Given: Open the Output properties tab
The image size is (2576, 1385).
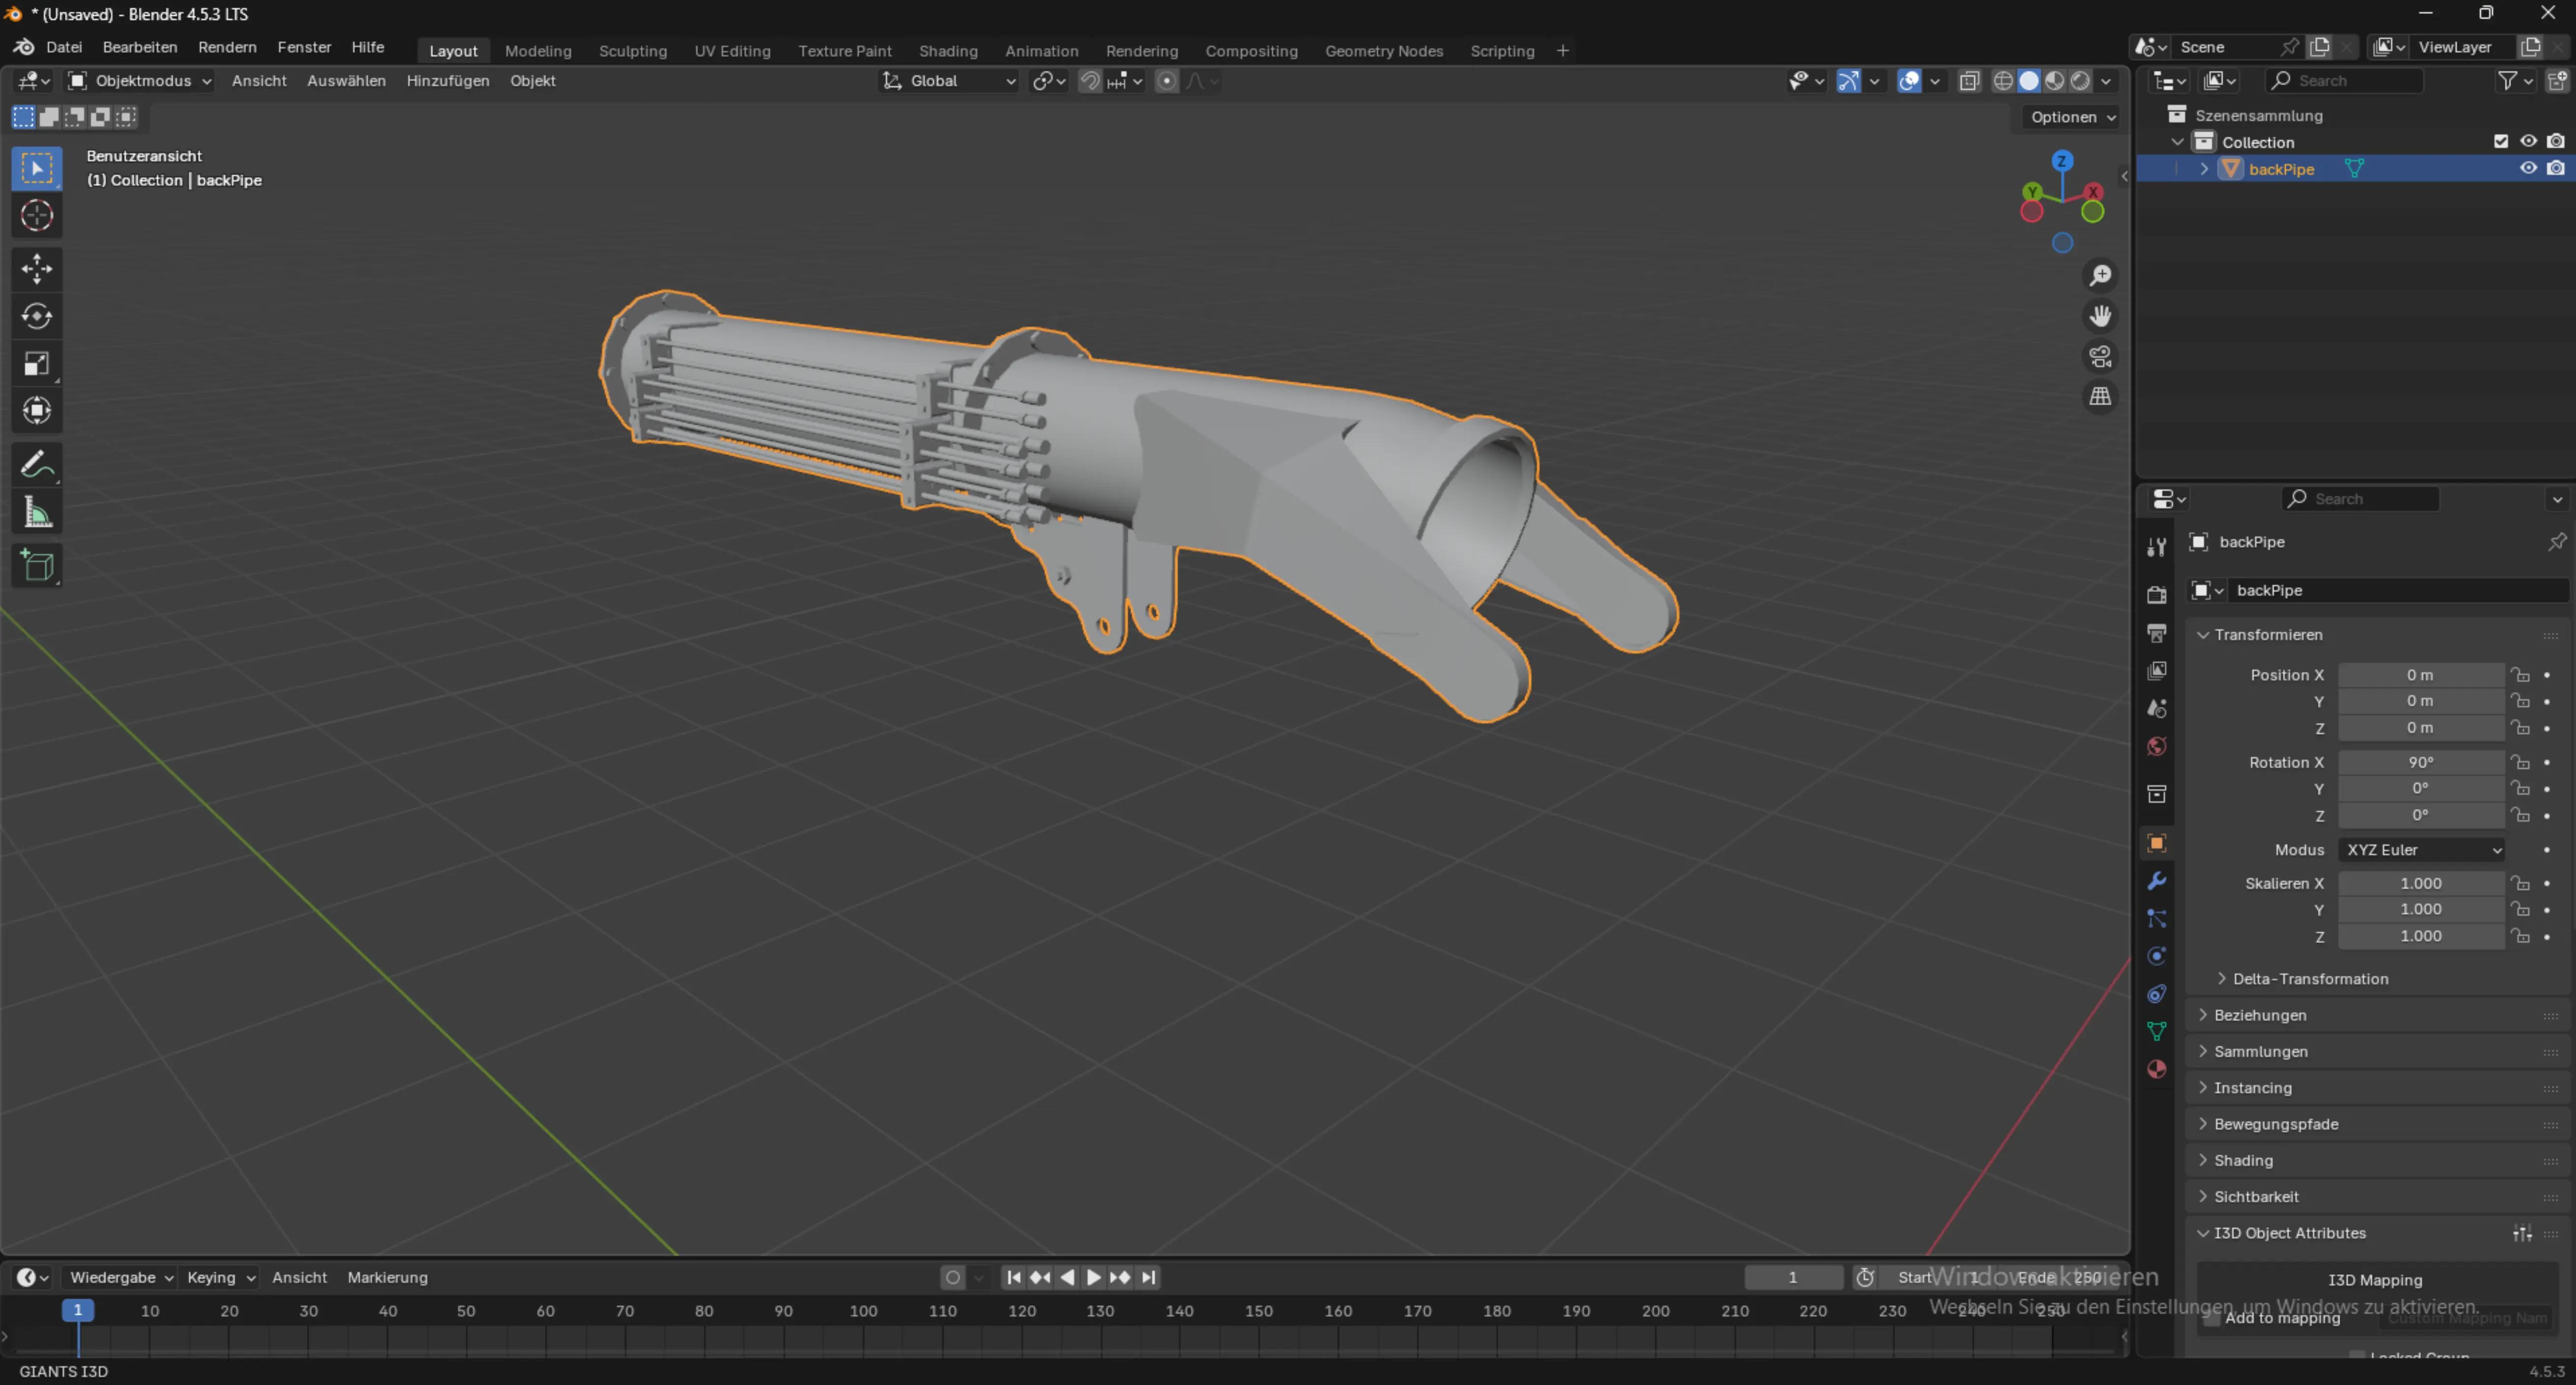Looking at the screenshot, I should pos(2157,633).
